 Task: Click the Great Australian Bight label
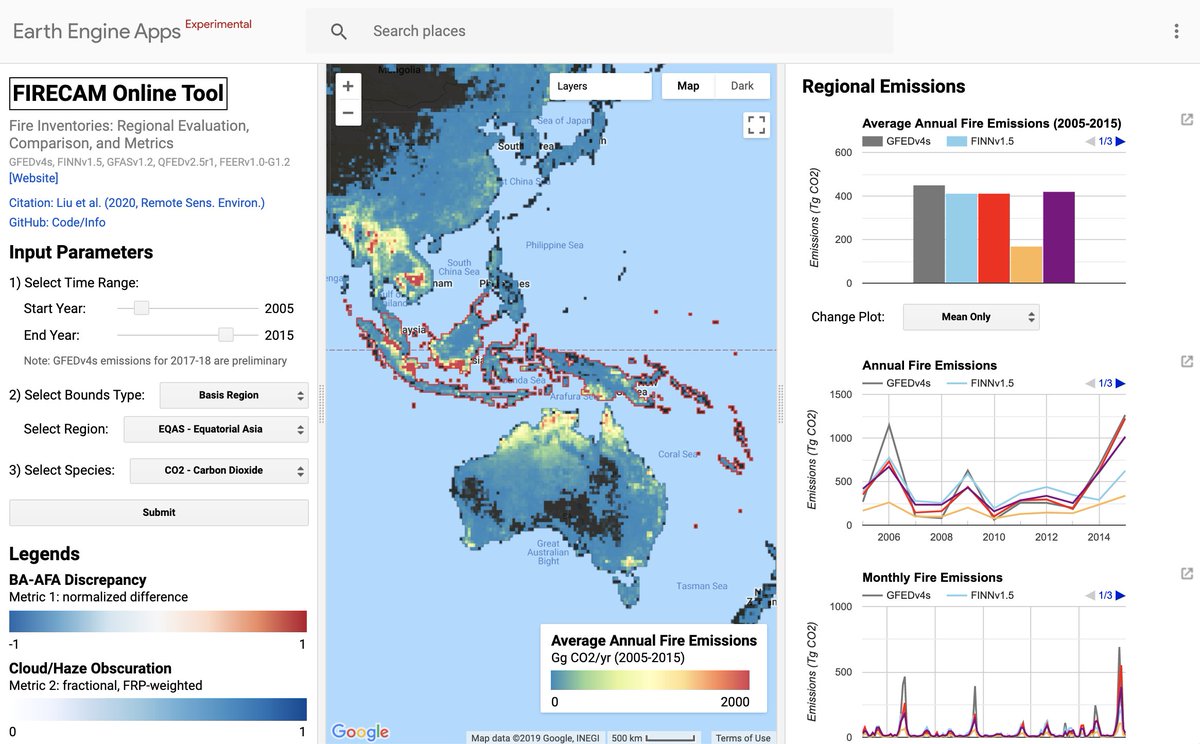pyautogui.click(x=549, y=552)
